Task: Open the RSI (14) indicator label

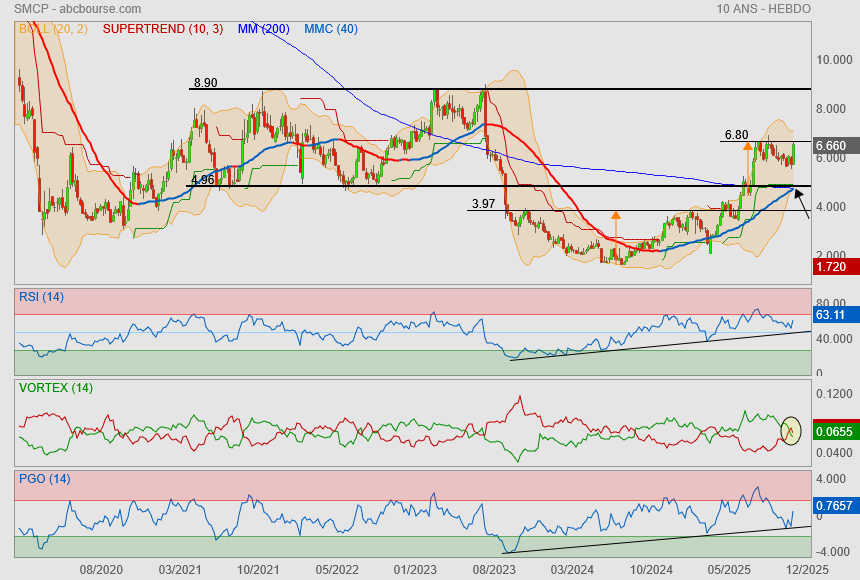Action: 41,296
